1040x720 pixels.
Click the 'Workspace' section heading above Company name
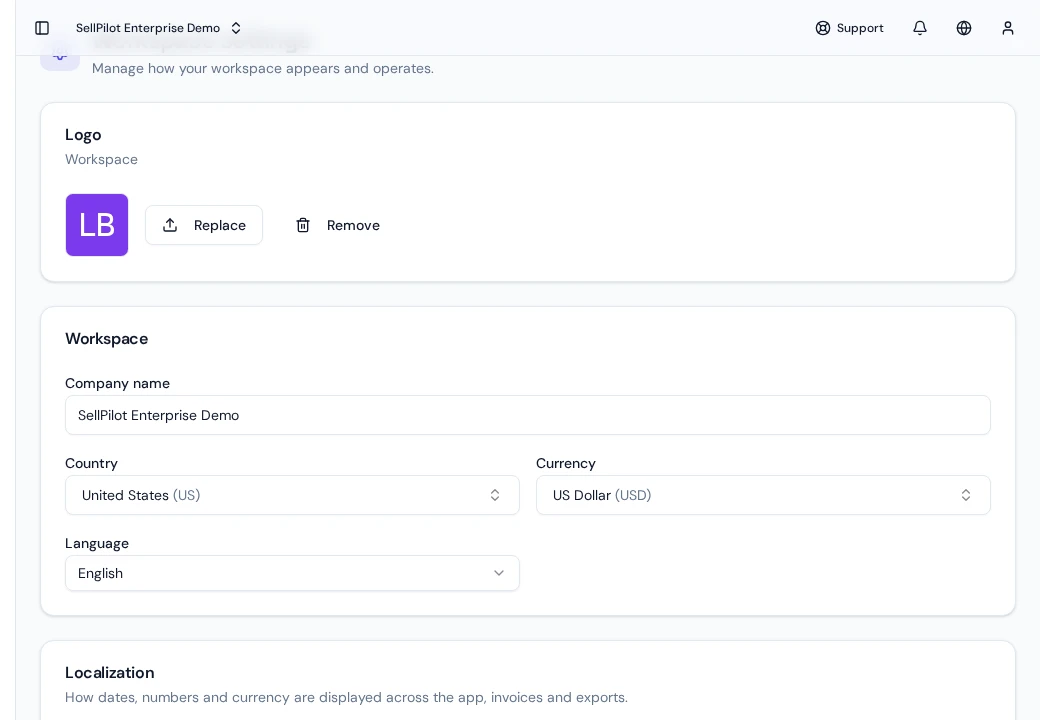coord(106,339)
